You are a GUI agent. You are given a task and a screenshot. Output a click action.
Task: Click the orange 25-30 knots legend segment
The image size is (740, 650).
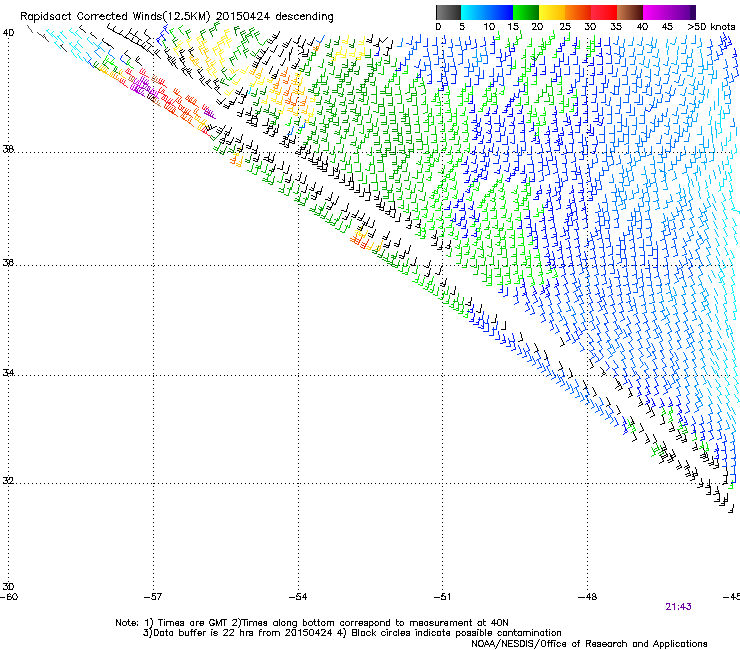[578, 12]
